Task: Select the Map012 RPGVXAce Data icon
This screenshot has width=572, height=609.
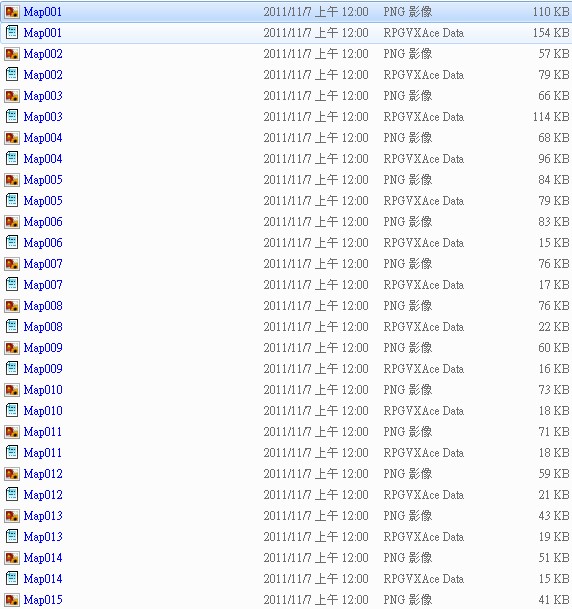Action: tap(12, 494)
